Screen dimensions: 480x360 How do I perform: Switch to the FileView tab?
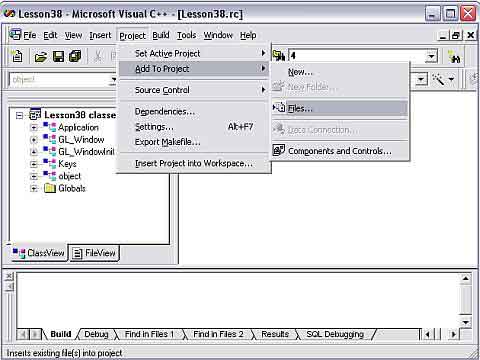pyautogui.click(x=94, y=253)
